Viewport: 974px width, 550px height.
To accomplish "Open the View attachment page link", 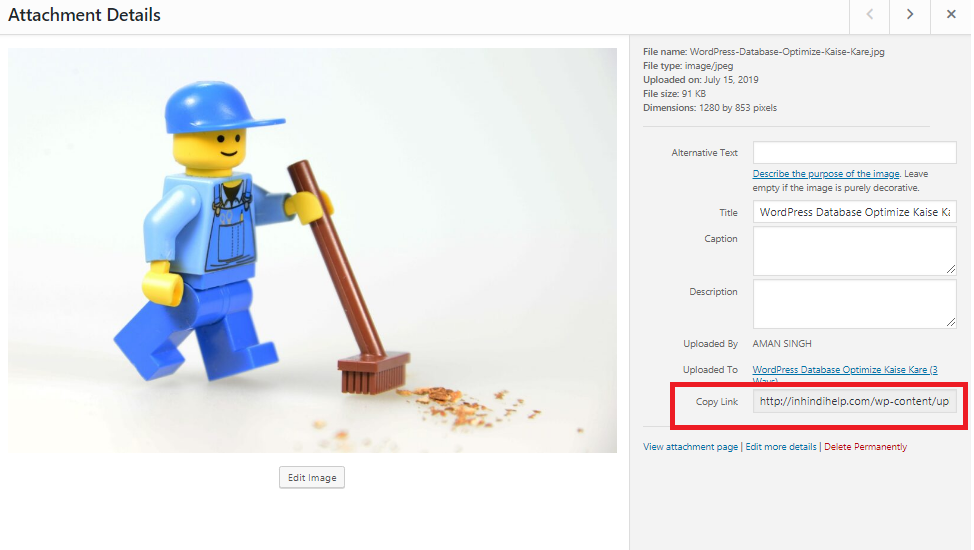I will click(x=690, y=447).
